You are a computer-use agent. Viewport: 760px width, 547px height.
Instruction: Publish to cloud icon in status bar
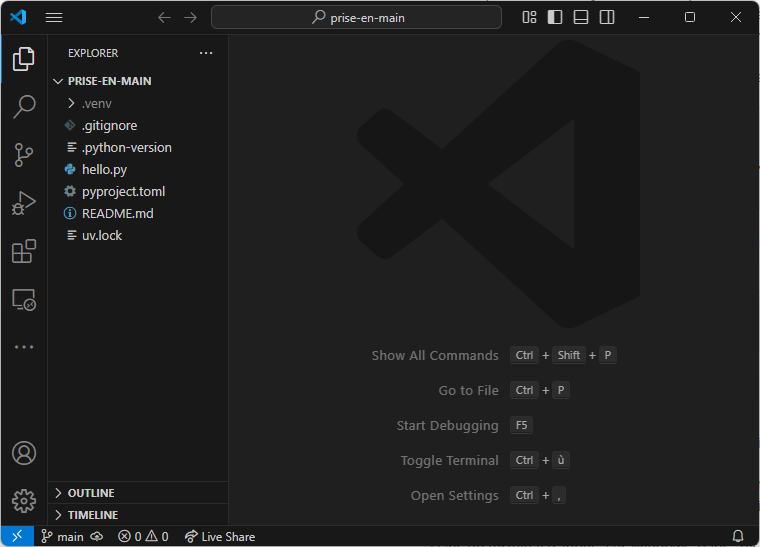click(x=97, y=536)
